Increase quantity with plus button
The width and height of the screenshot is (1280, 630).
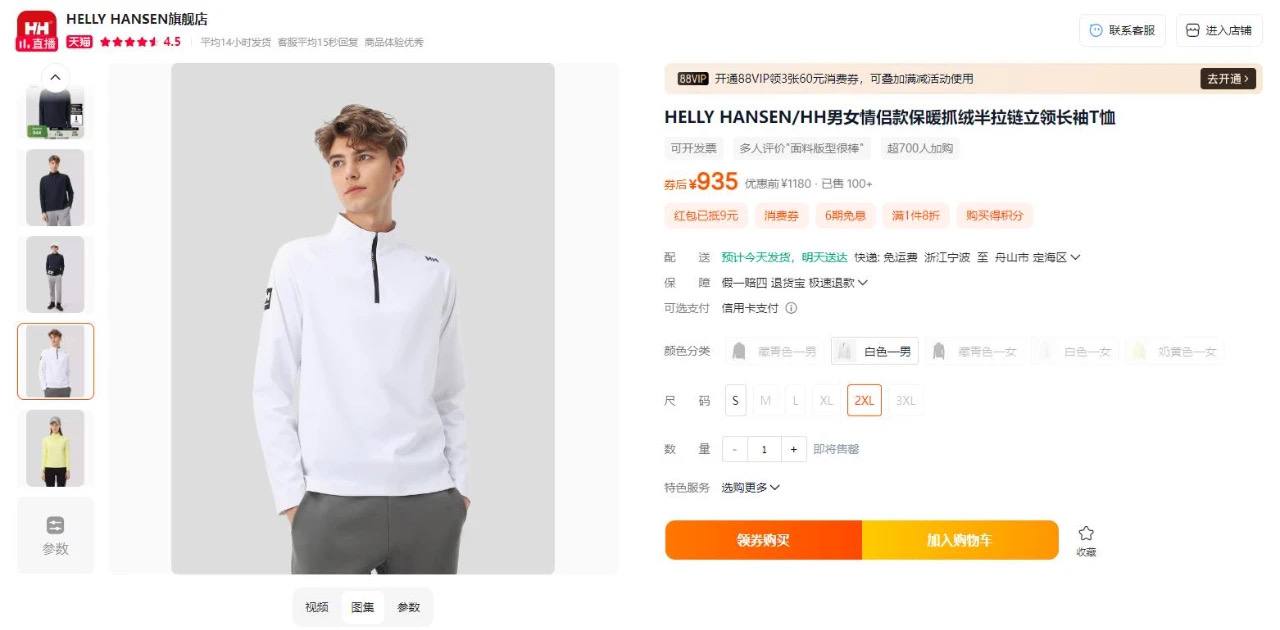point(793,450)
